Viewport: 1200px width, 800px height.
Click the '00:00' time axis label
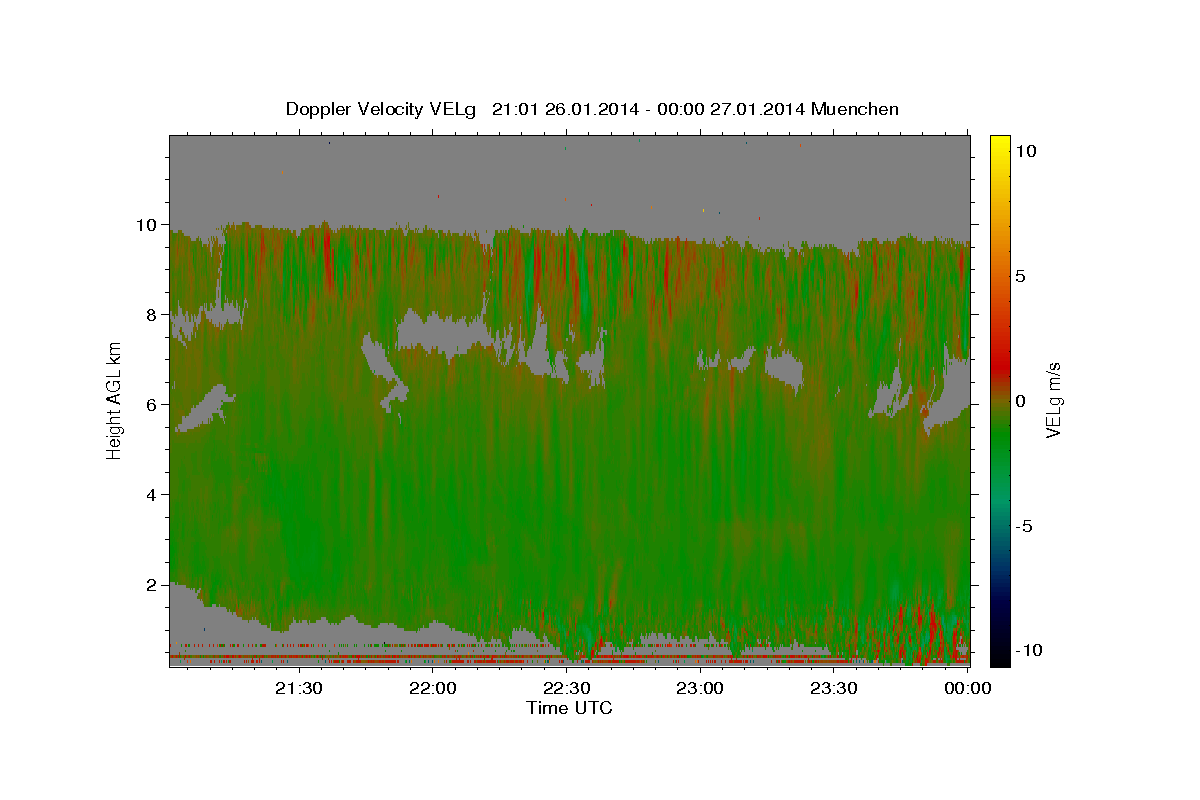pos(968,687)
